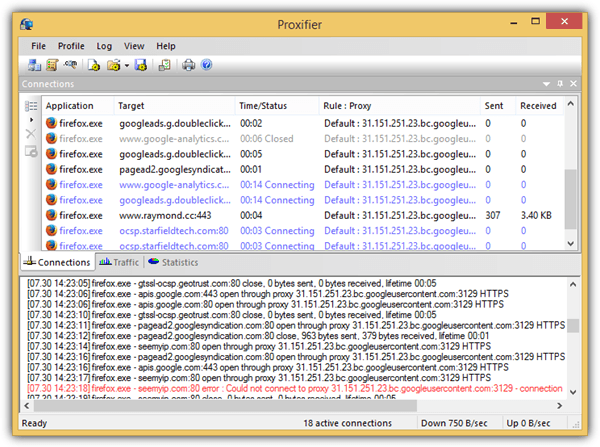Click Firefox icon in the www.raymond.cc:443 row
Viewport: 600px width, 447px height.
pos(51,215)
